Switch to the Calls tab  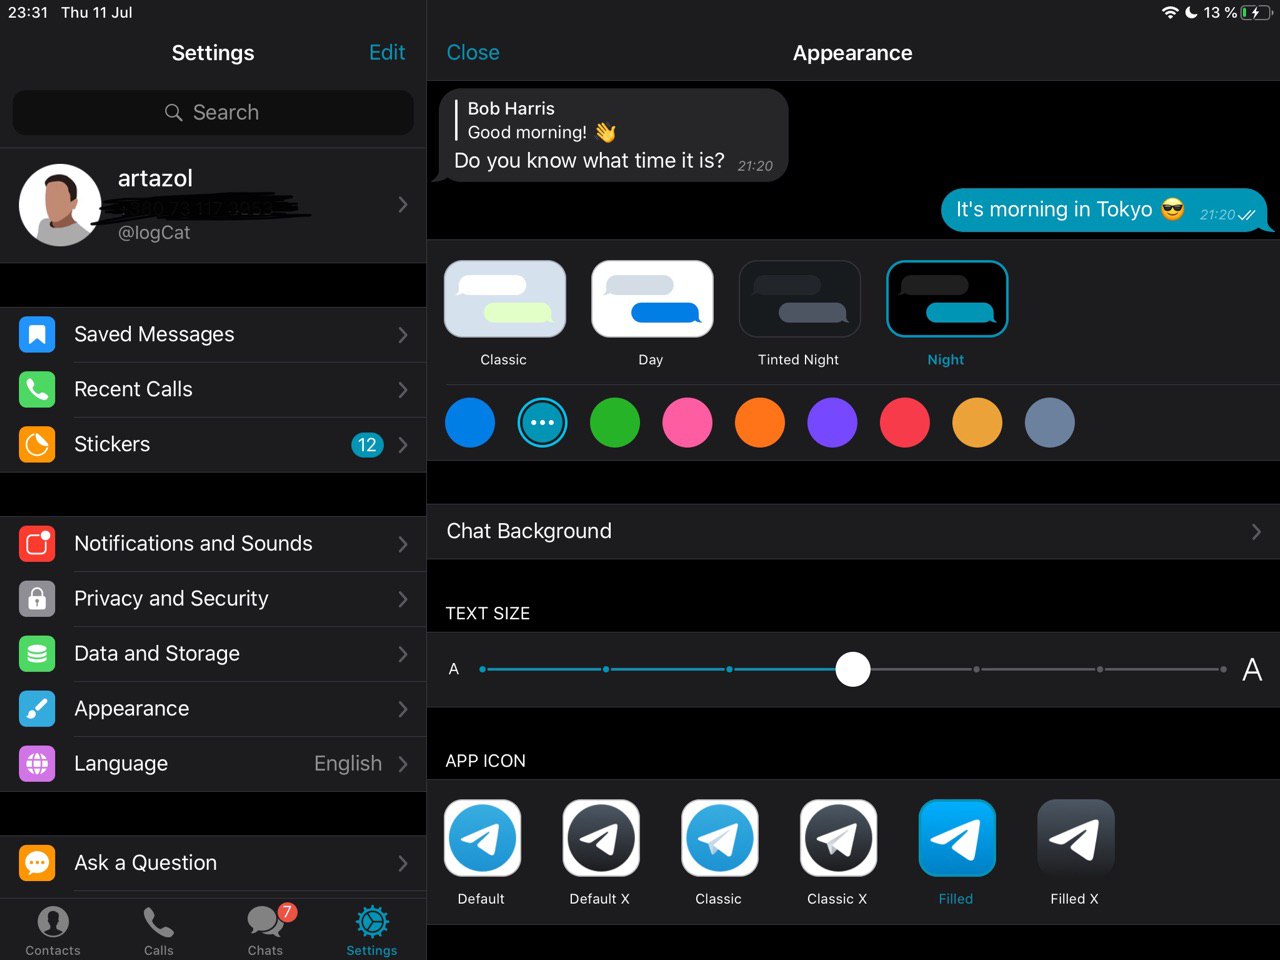coord(158,931)
